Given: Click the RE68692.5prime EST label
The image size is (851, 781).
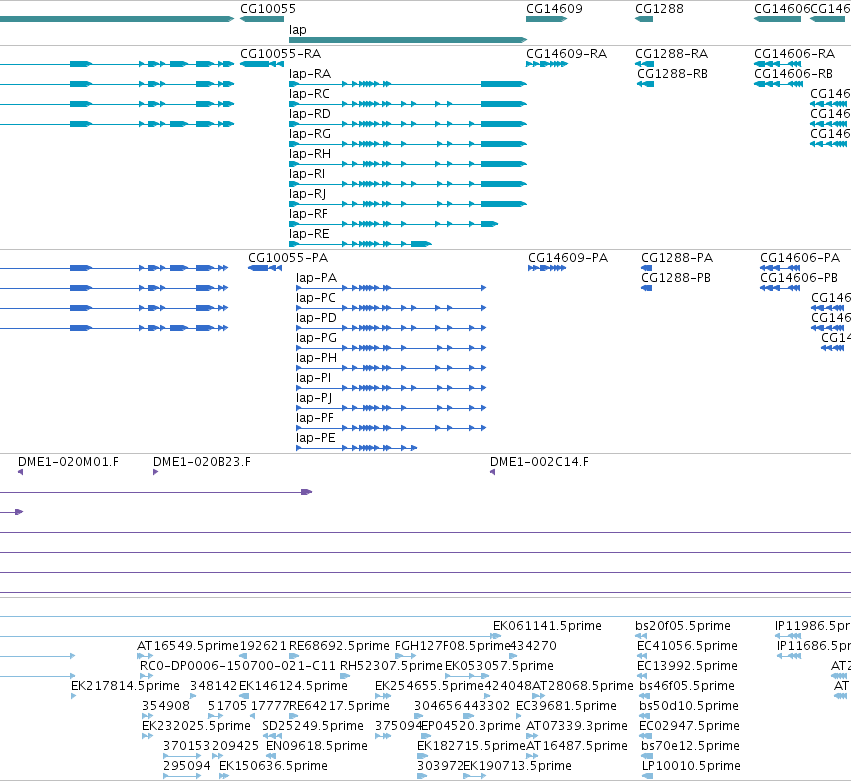Looking at the screenshot, I should click(339, 646).
